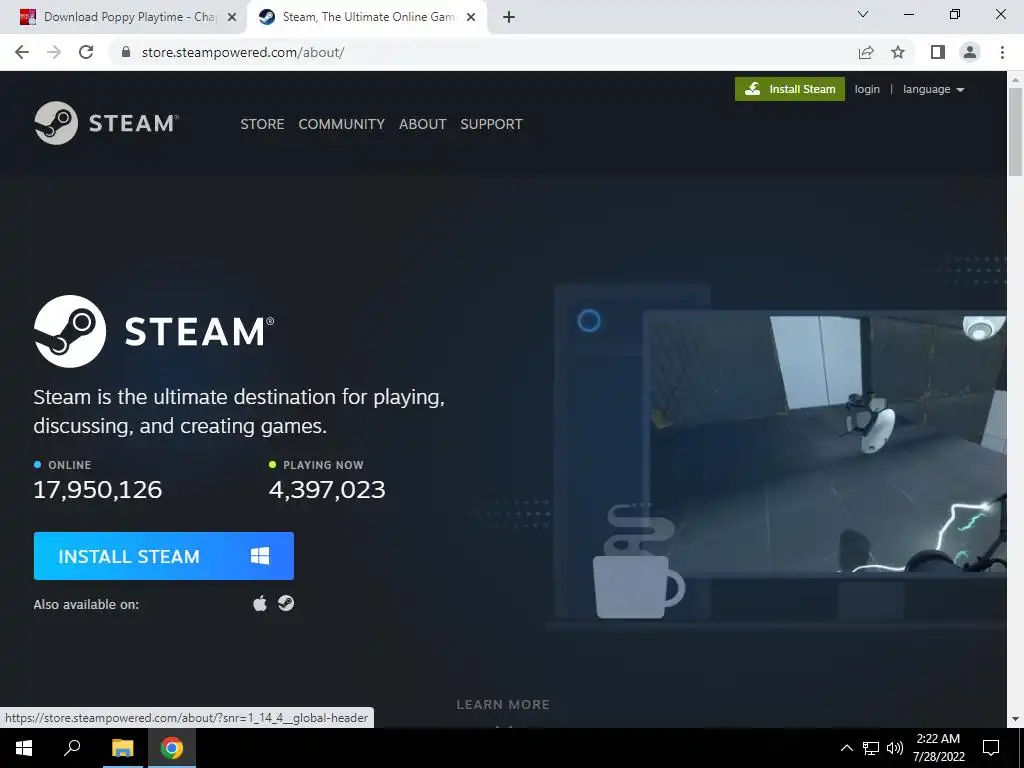Click the padlock site info icon
This screenshot has height=768, width=1024.
(x=126, y=52)
